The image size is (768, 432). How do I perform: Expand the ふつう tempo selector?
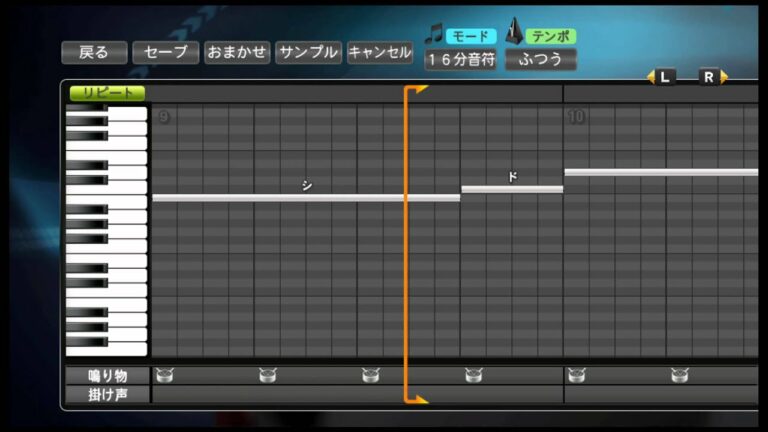coord(540,59)
